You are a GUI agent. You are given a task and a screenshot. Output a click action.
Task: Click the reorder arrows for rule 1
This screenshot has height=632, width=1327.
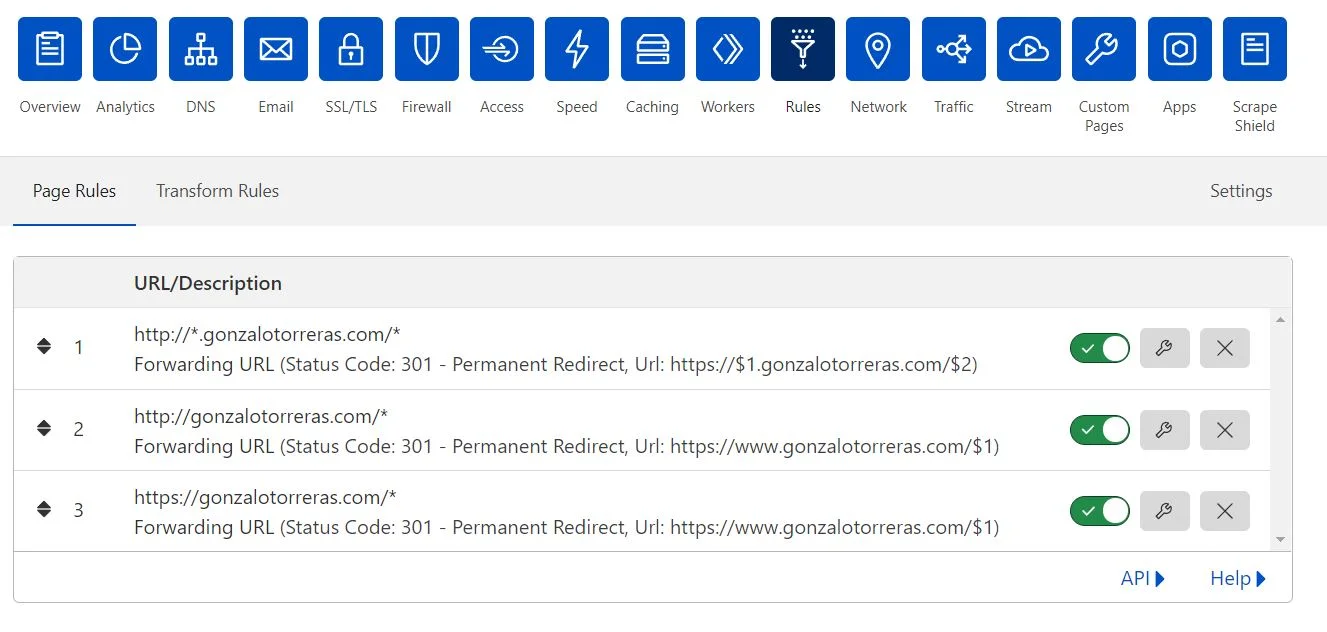click(x=44, y=347)
